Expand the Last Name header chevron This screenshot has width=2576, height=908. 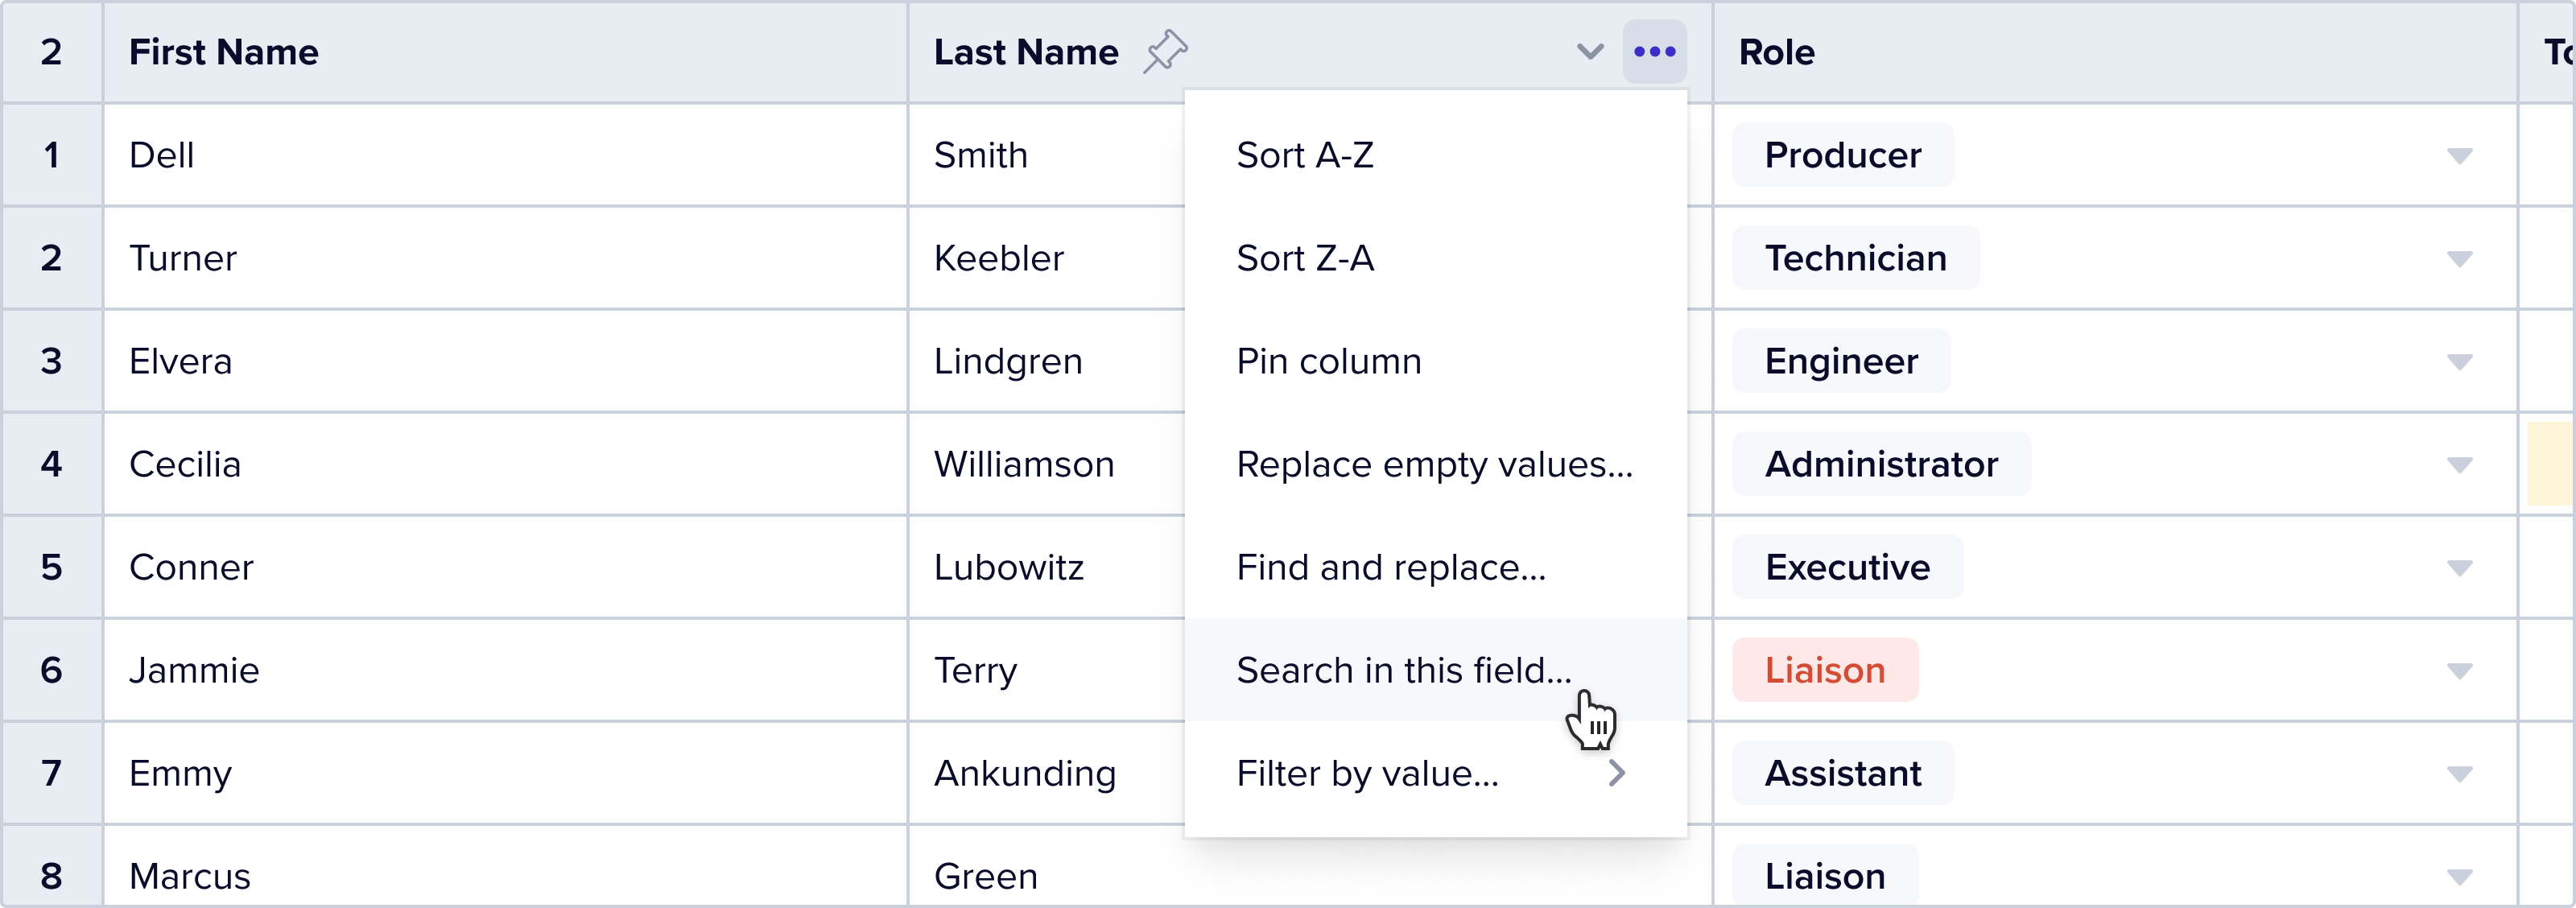tap(1589, 51)
